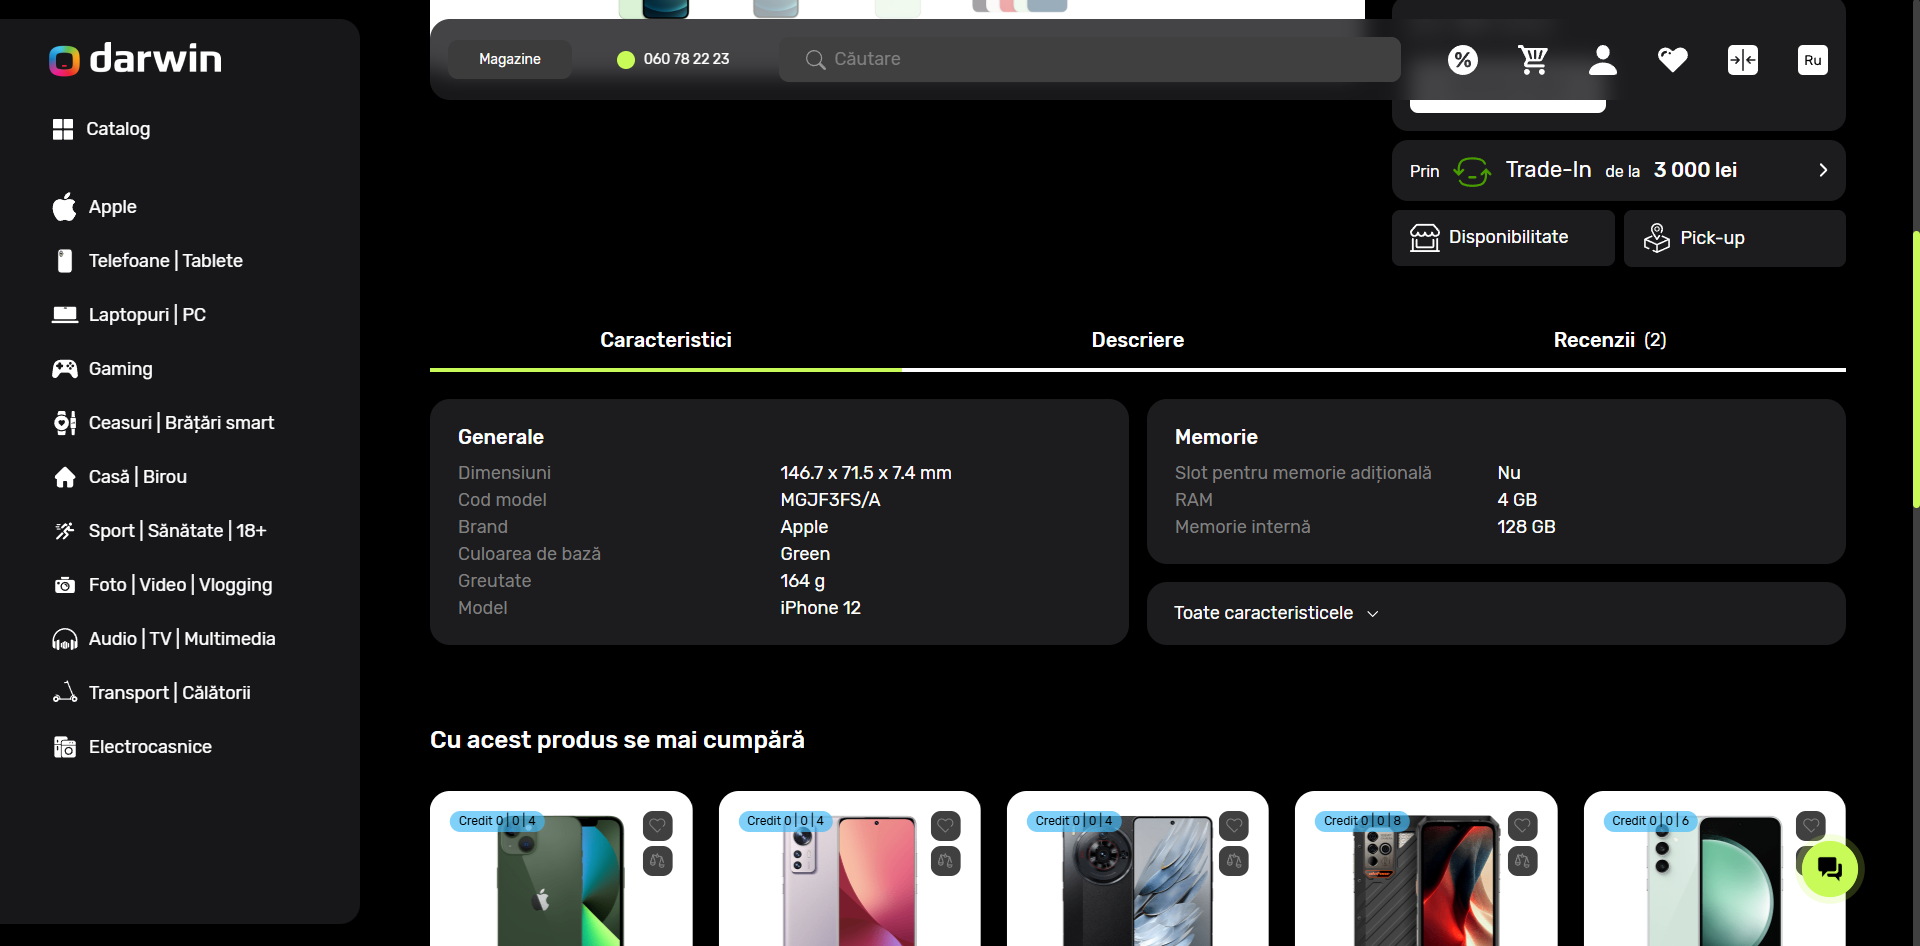Open the favorites heart in header
1920x946 pixels.
point(1672,60)
